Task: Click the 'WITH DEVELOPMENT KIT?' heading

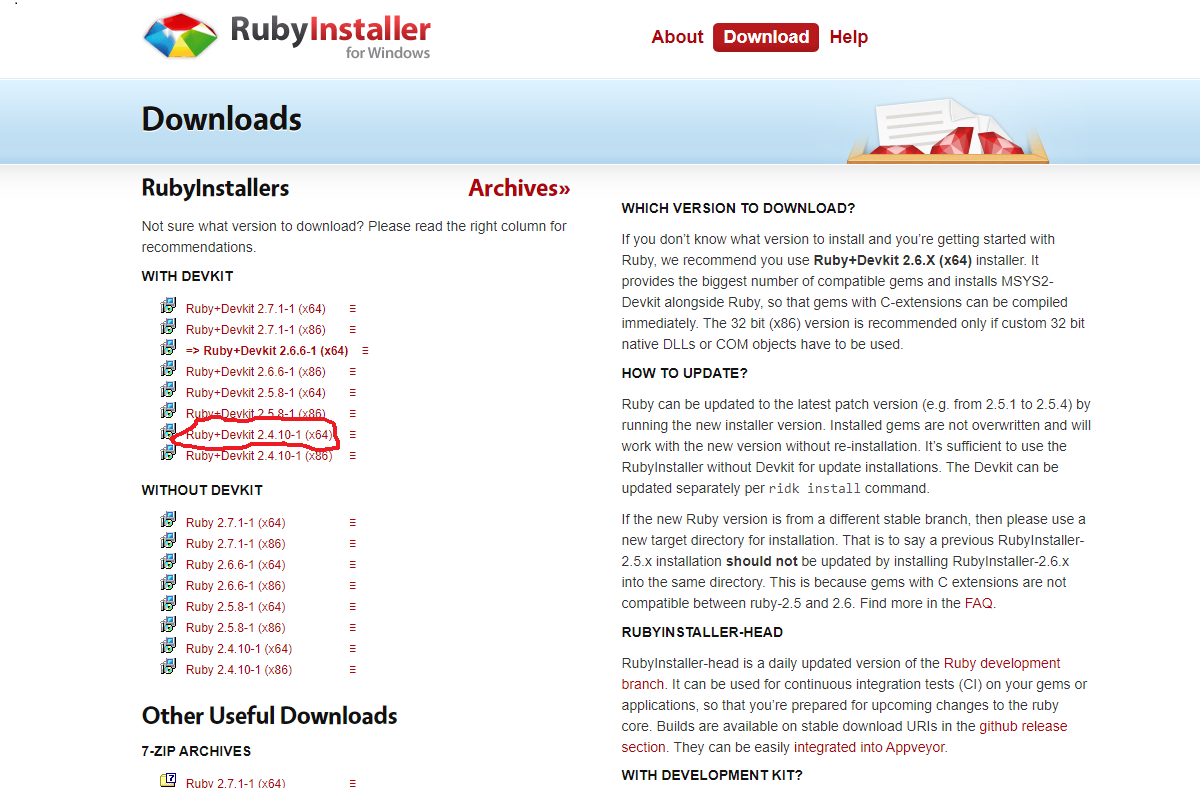Action: [712, 775]
